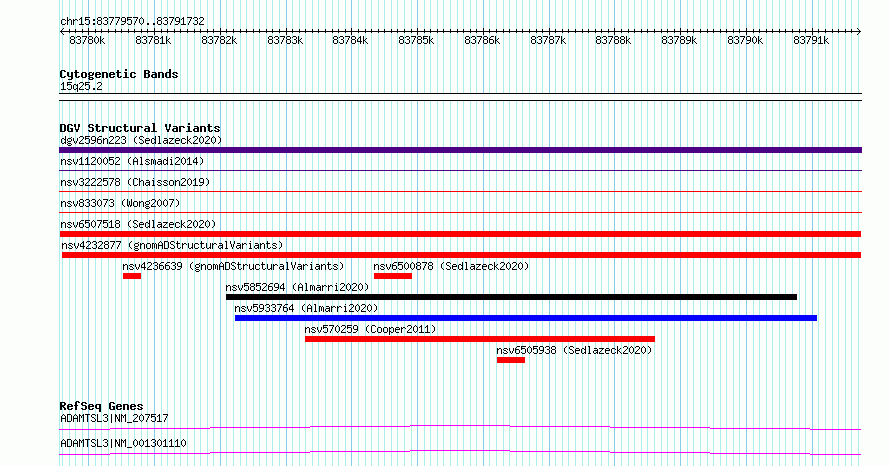Select the short red nsv4236639 bar

point(132,276)
